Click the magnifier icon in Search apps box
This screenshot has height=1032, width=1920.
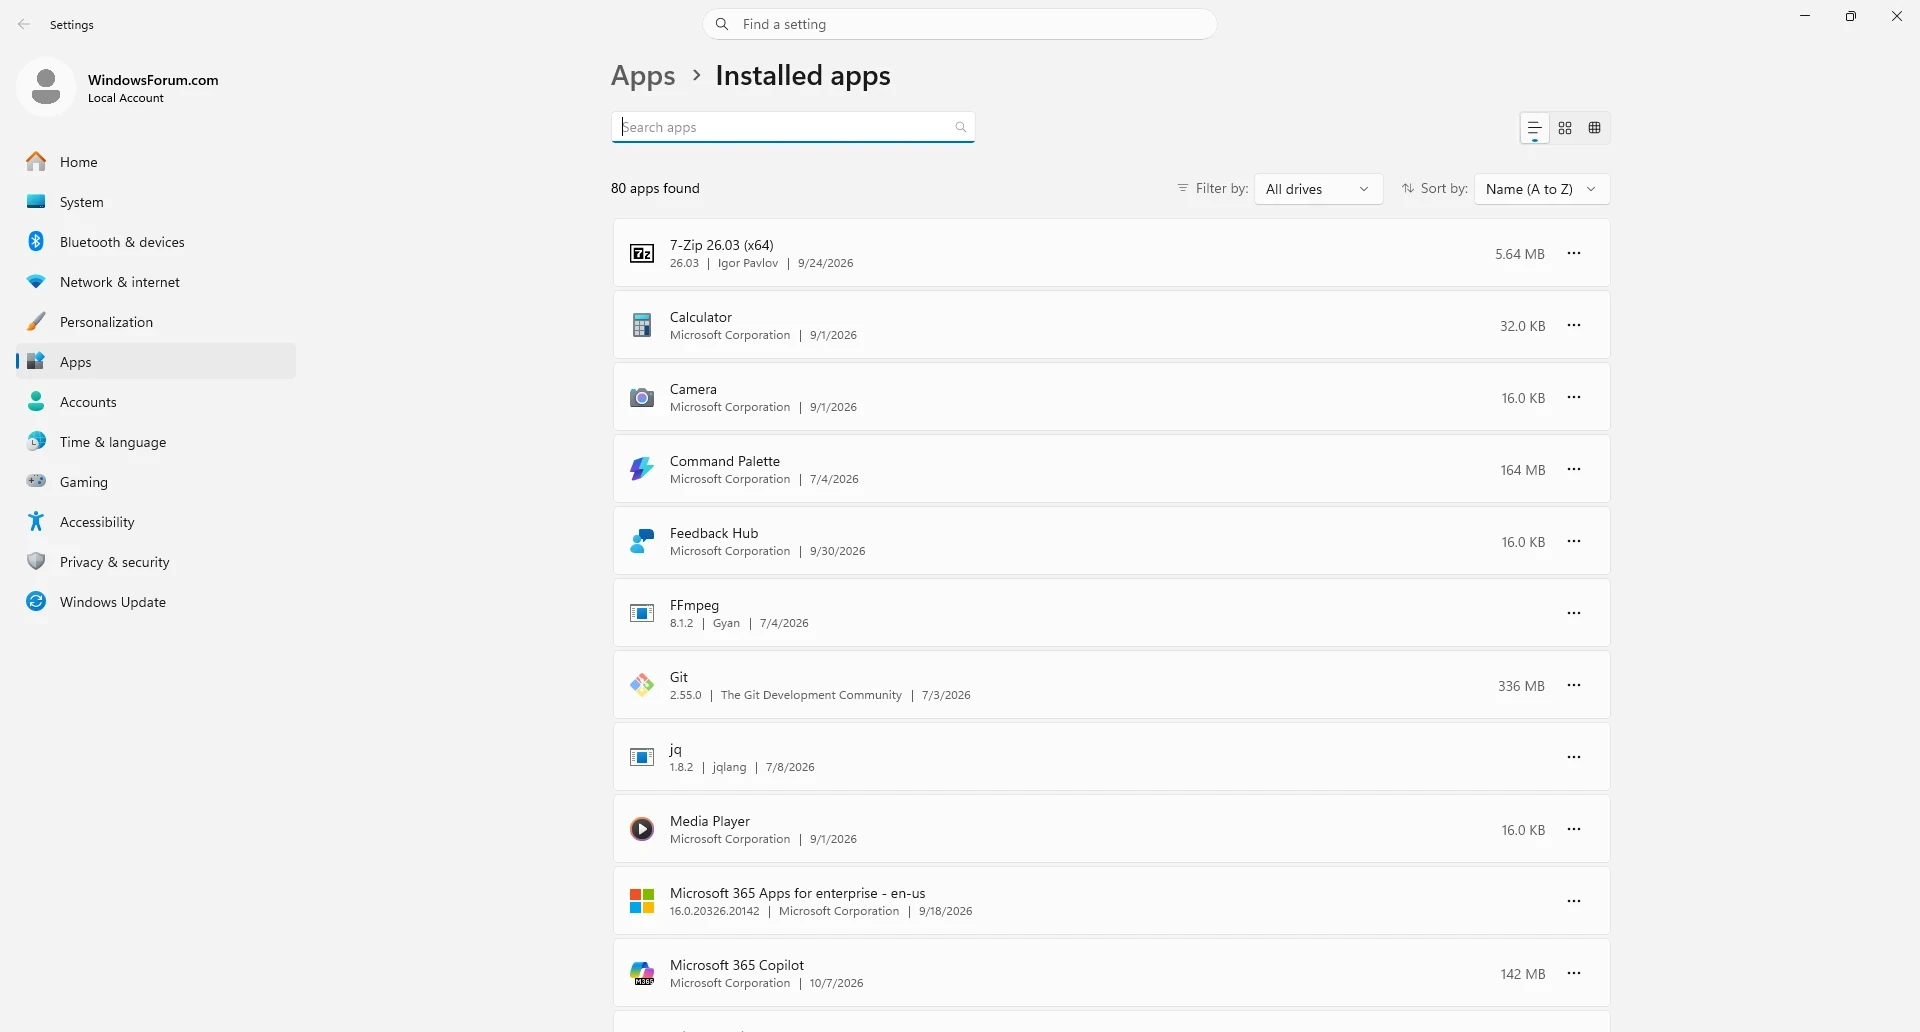[961, 127]
